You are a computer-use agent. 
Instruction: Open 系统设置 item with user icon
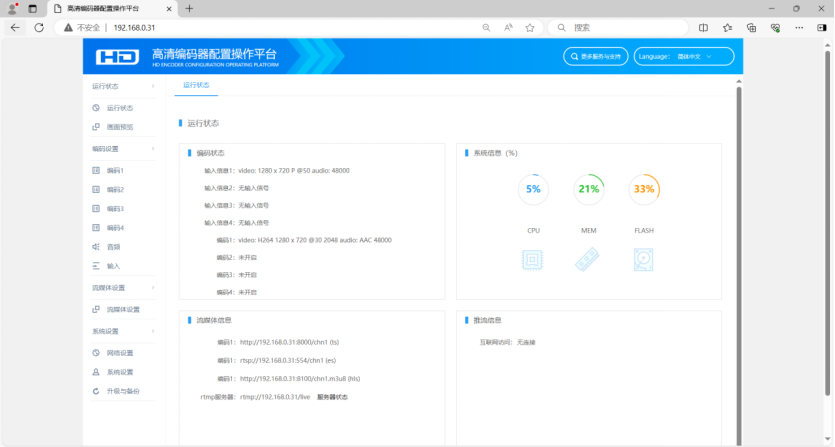[113, 372]
